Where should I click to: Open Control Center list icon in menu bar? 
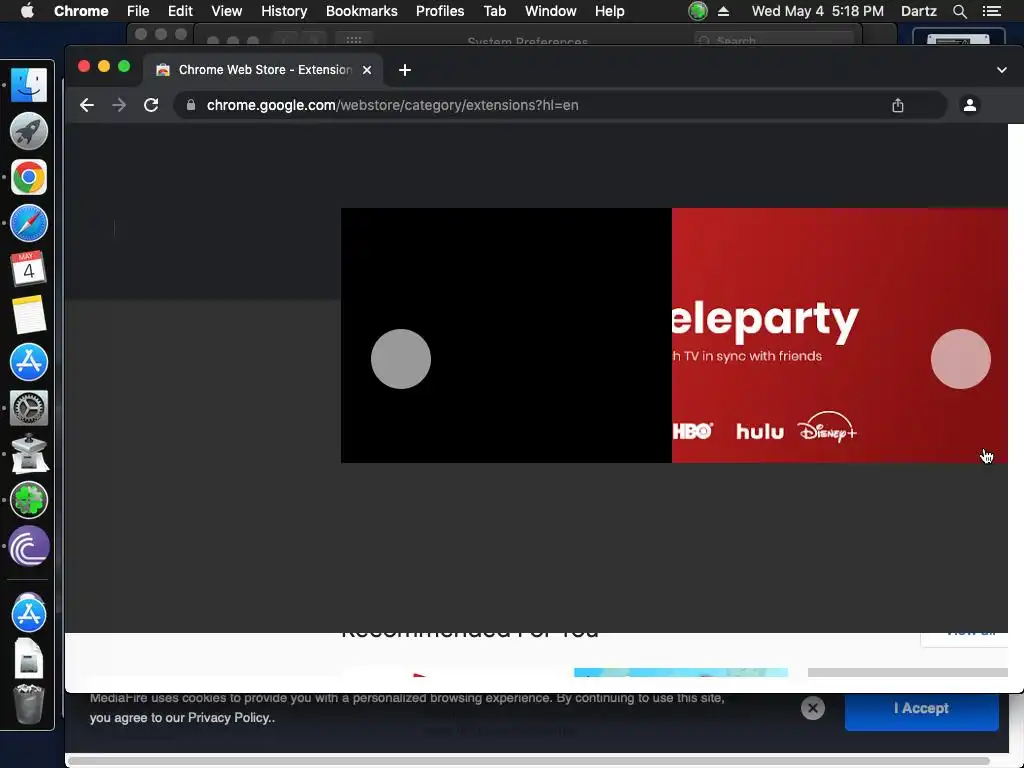pyautogui.click(x=992, y=11)
